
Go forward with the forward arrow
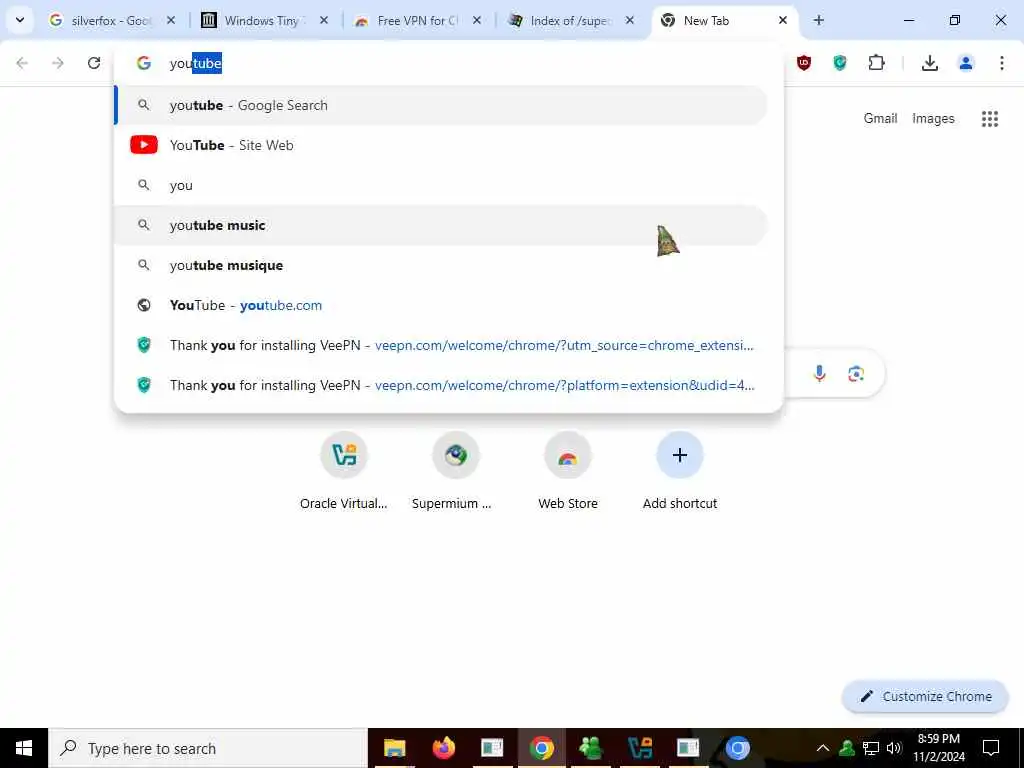click(58, 63)
